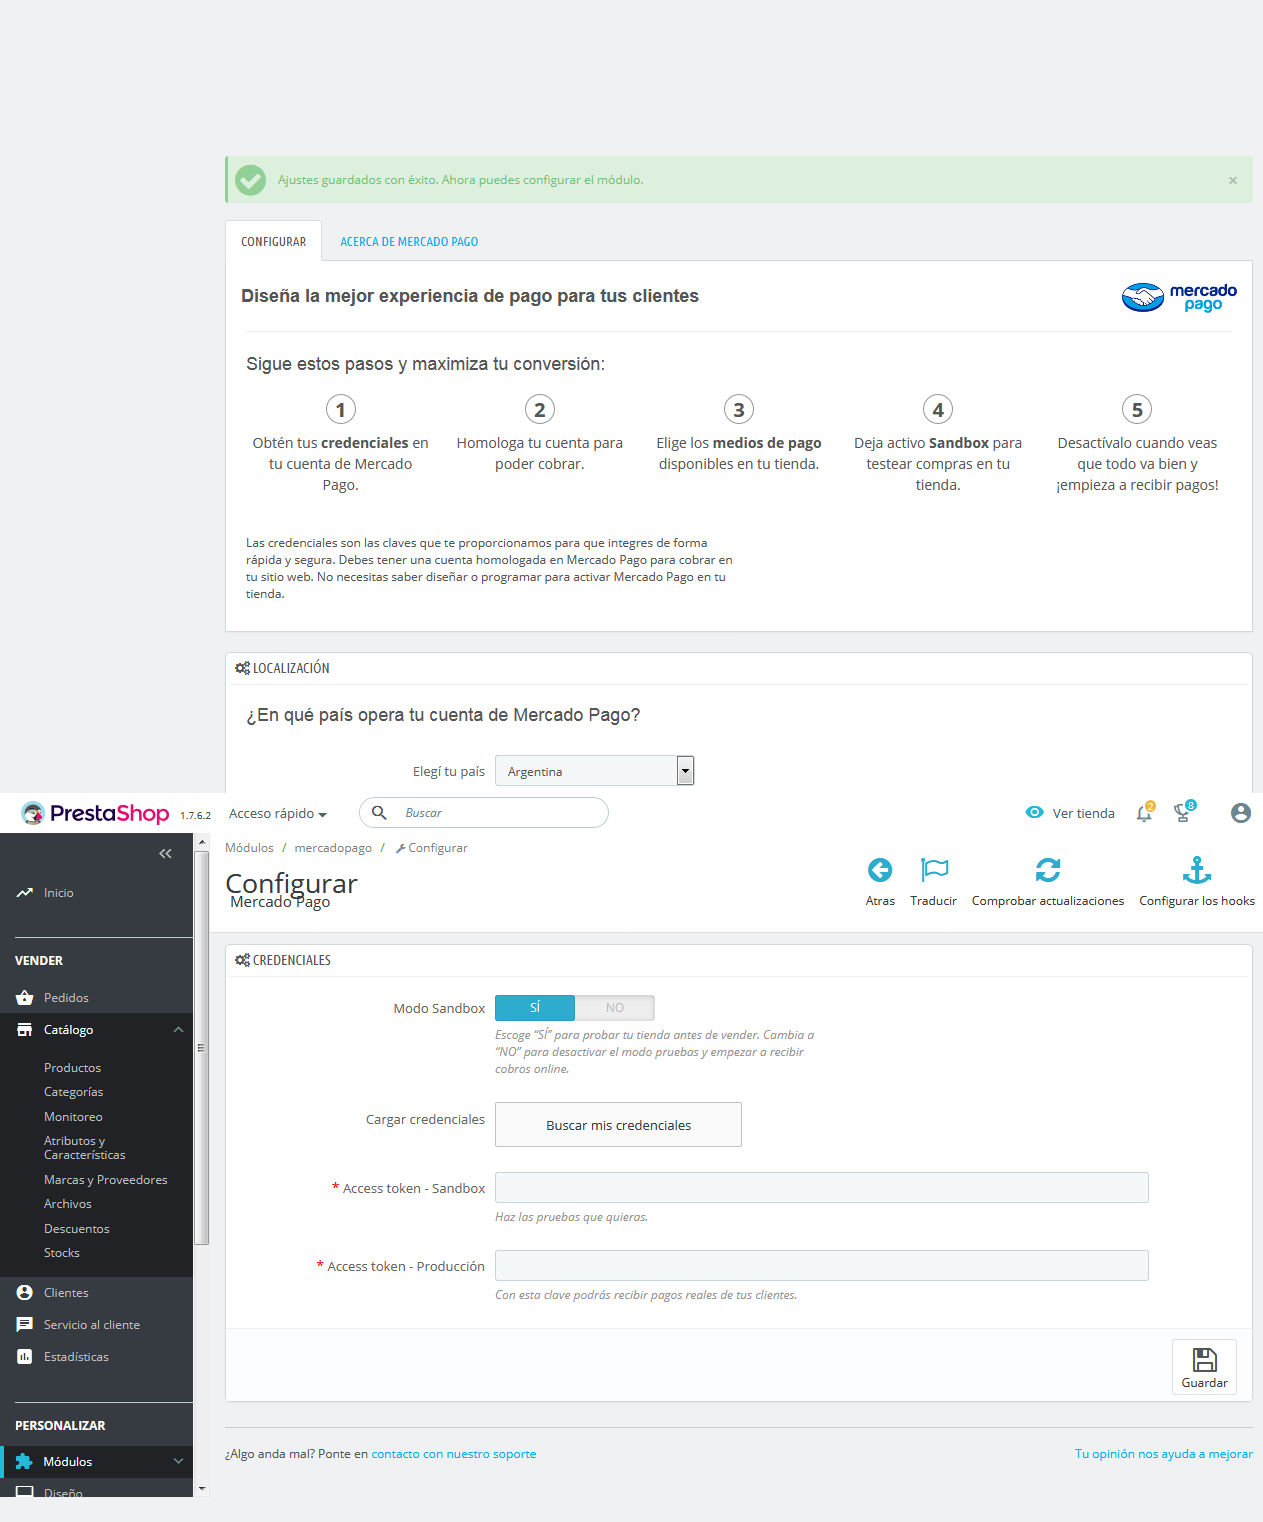Switch to the CONFIGURAR tab
Image resolution: width=1263 pixels, height=1522 pixels.
[x=274, y=242]
